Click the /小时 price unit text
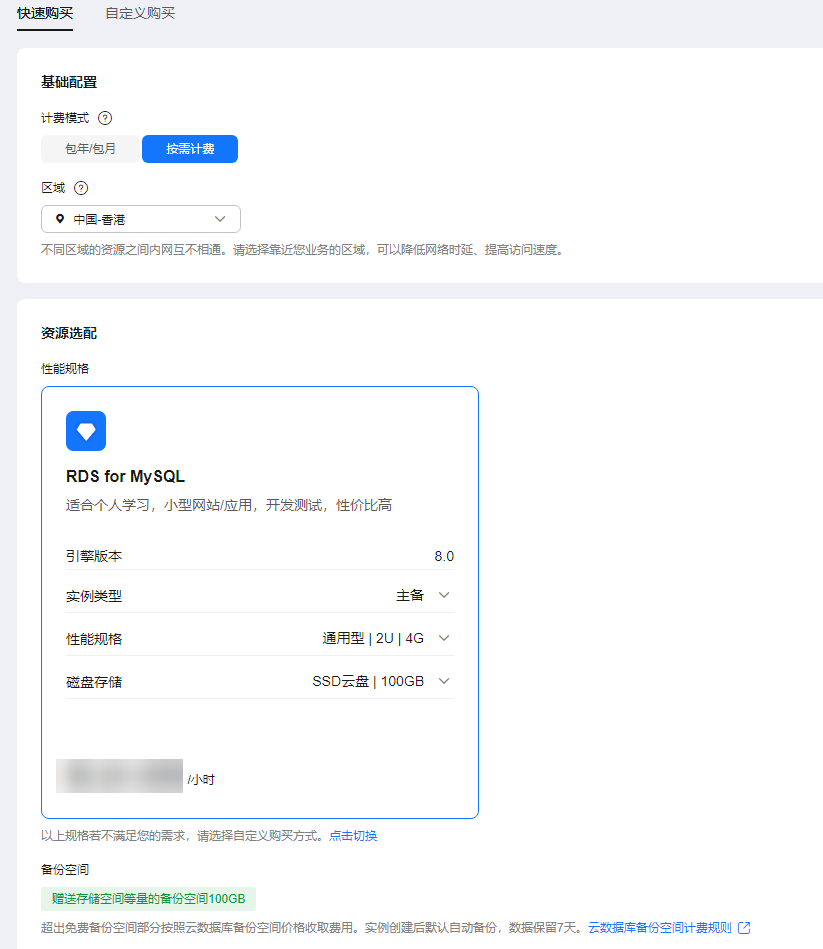This screenshot has width=823, height=949. (201, 780)
